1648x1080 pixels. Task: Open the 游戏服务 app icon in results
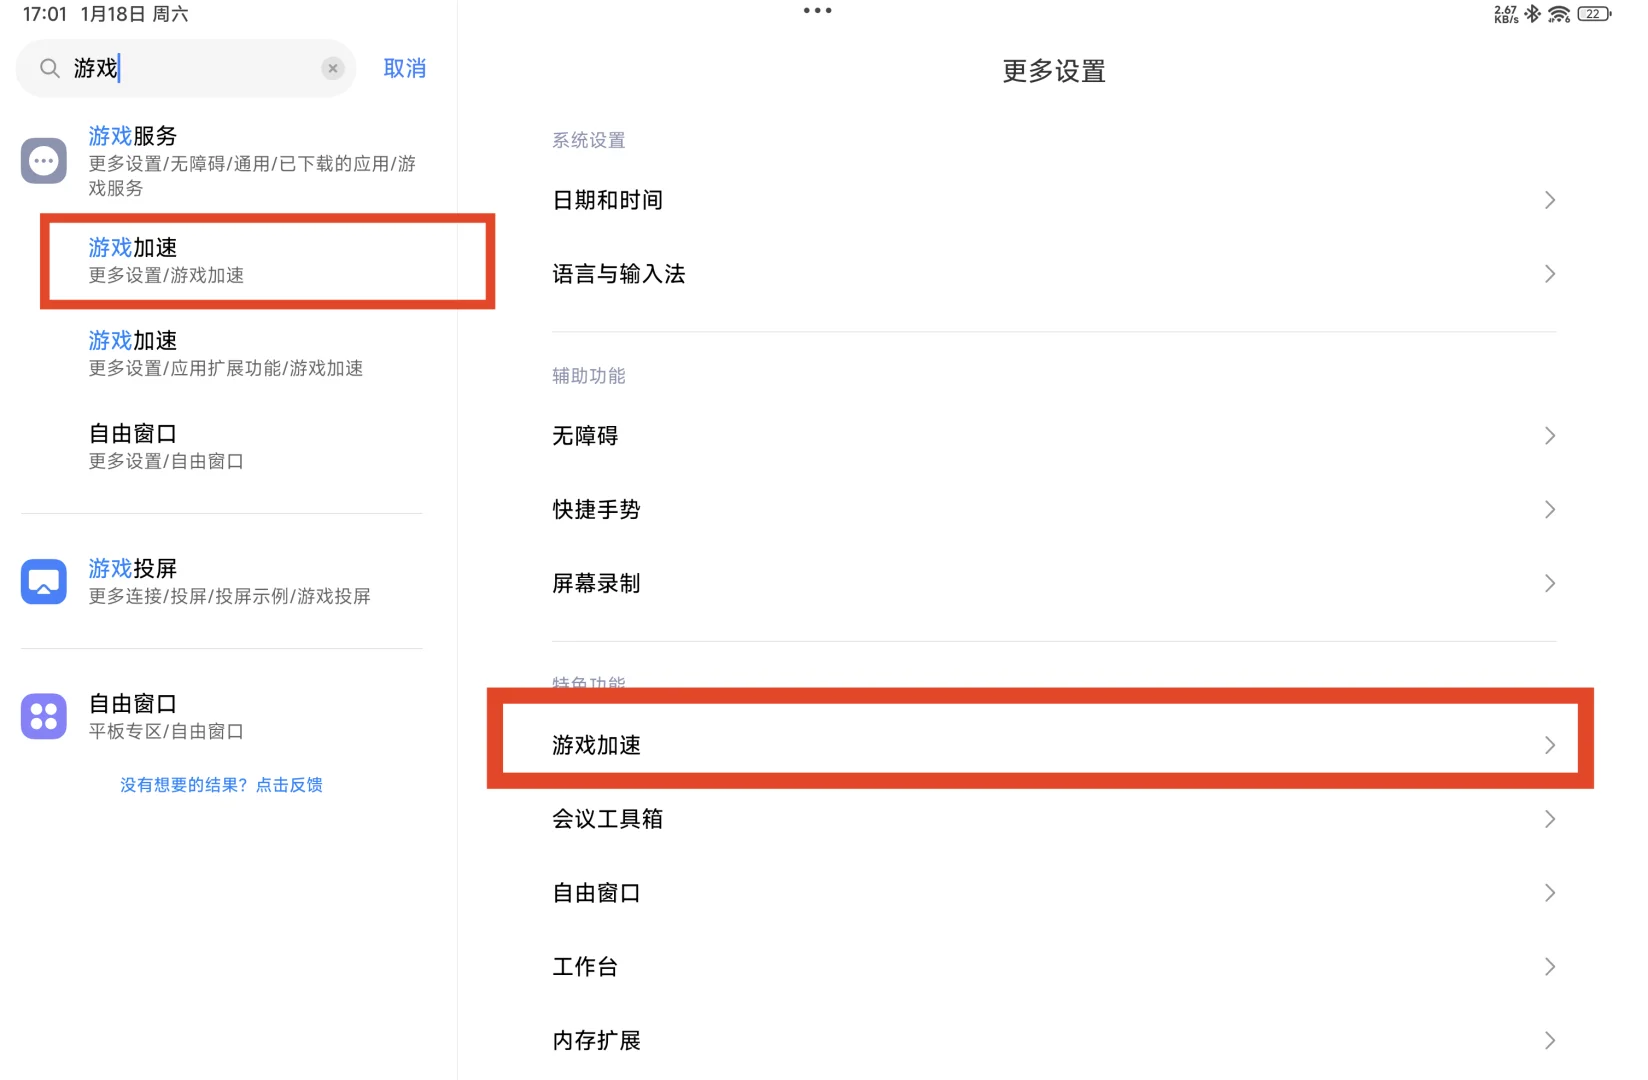[43, 160]
